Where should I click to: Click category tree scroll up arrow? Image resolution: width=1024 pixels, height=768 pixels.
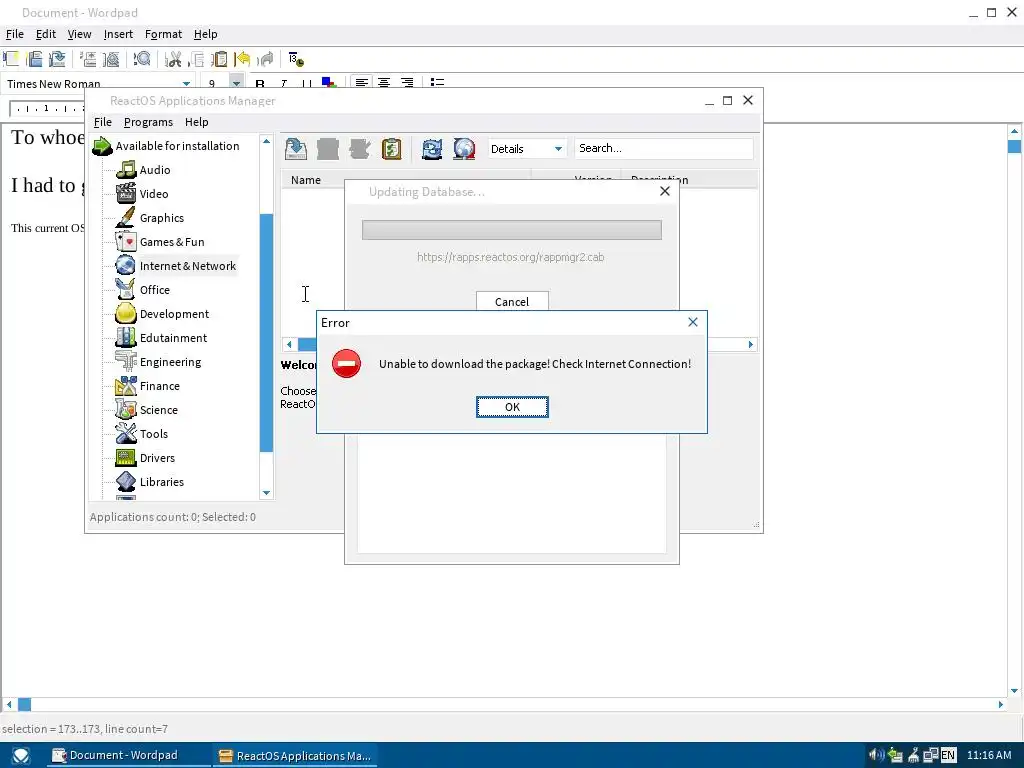266,142
